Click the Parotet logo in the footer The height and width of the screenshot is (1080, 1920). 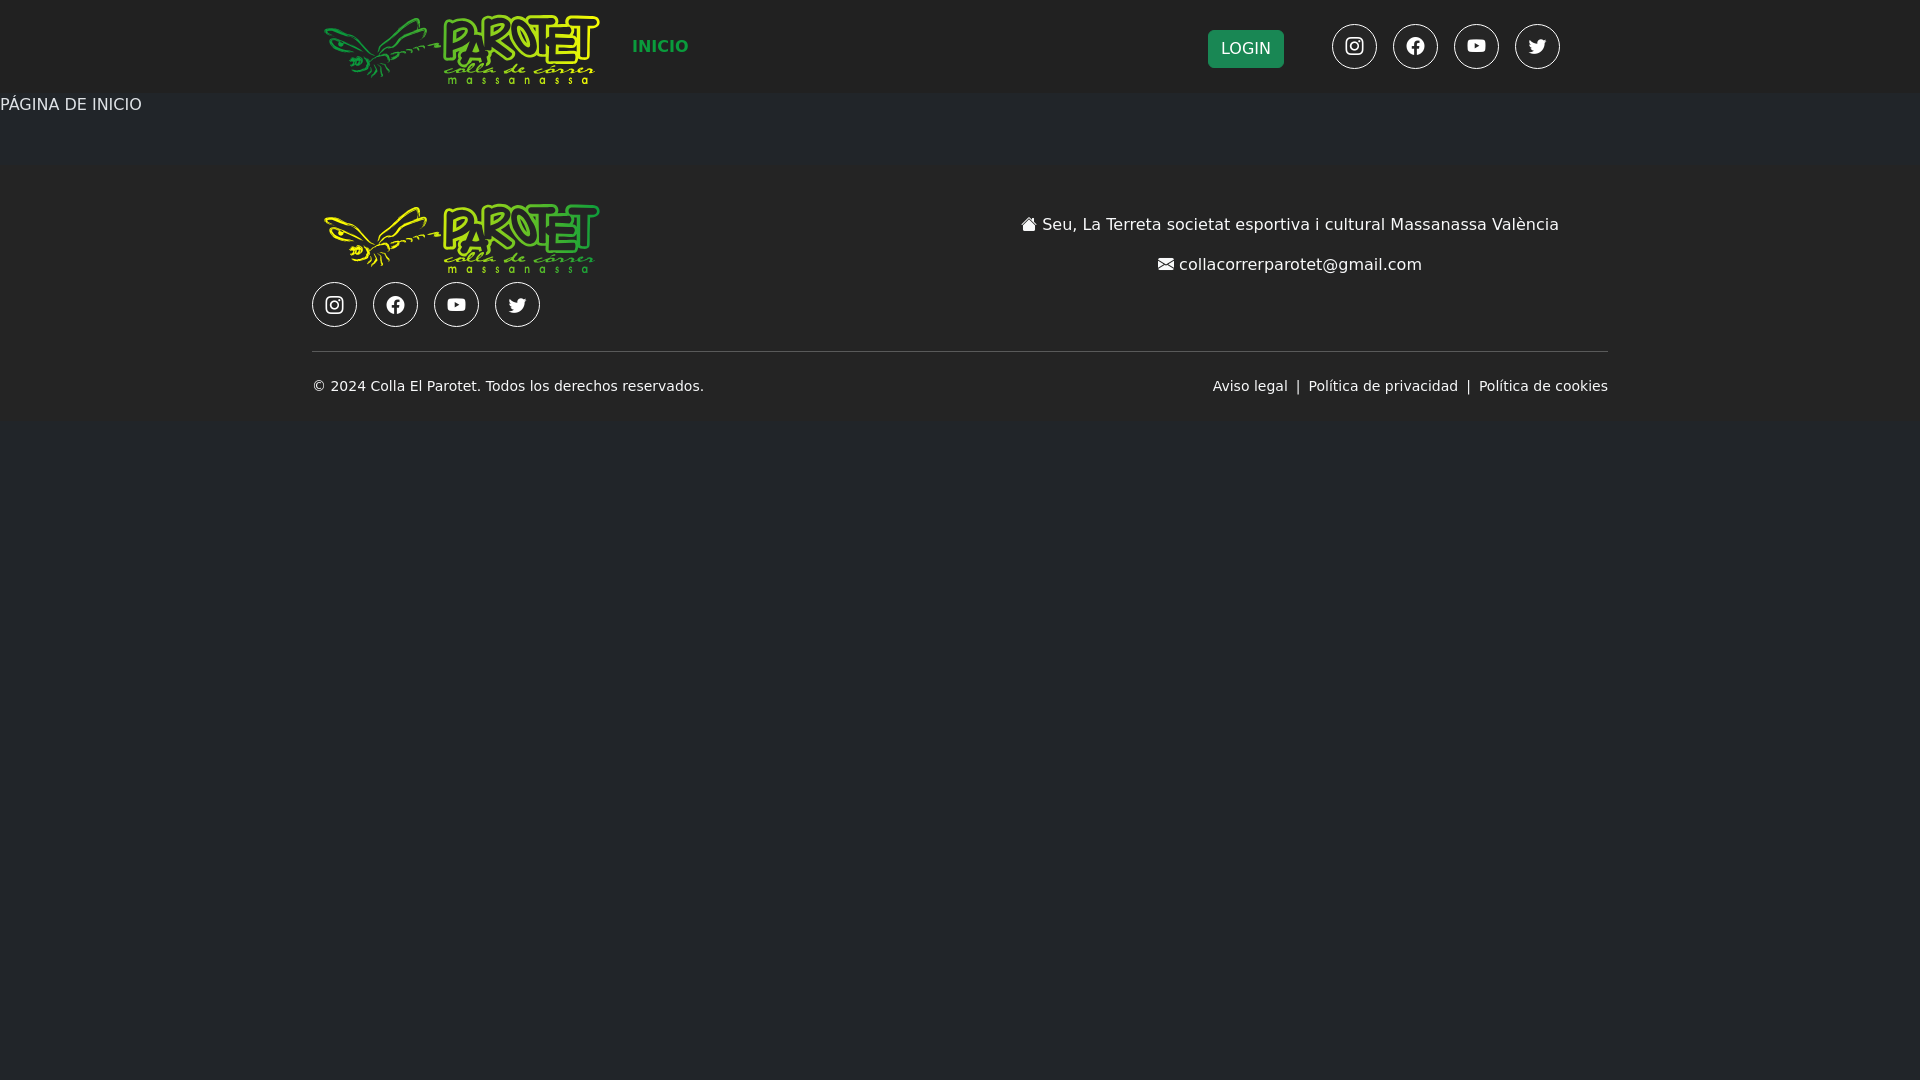[x=461, y=239]
